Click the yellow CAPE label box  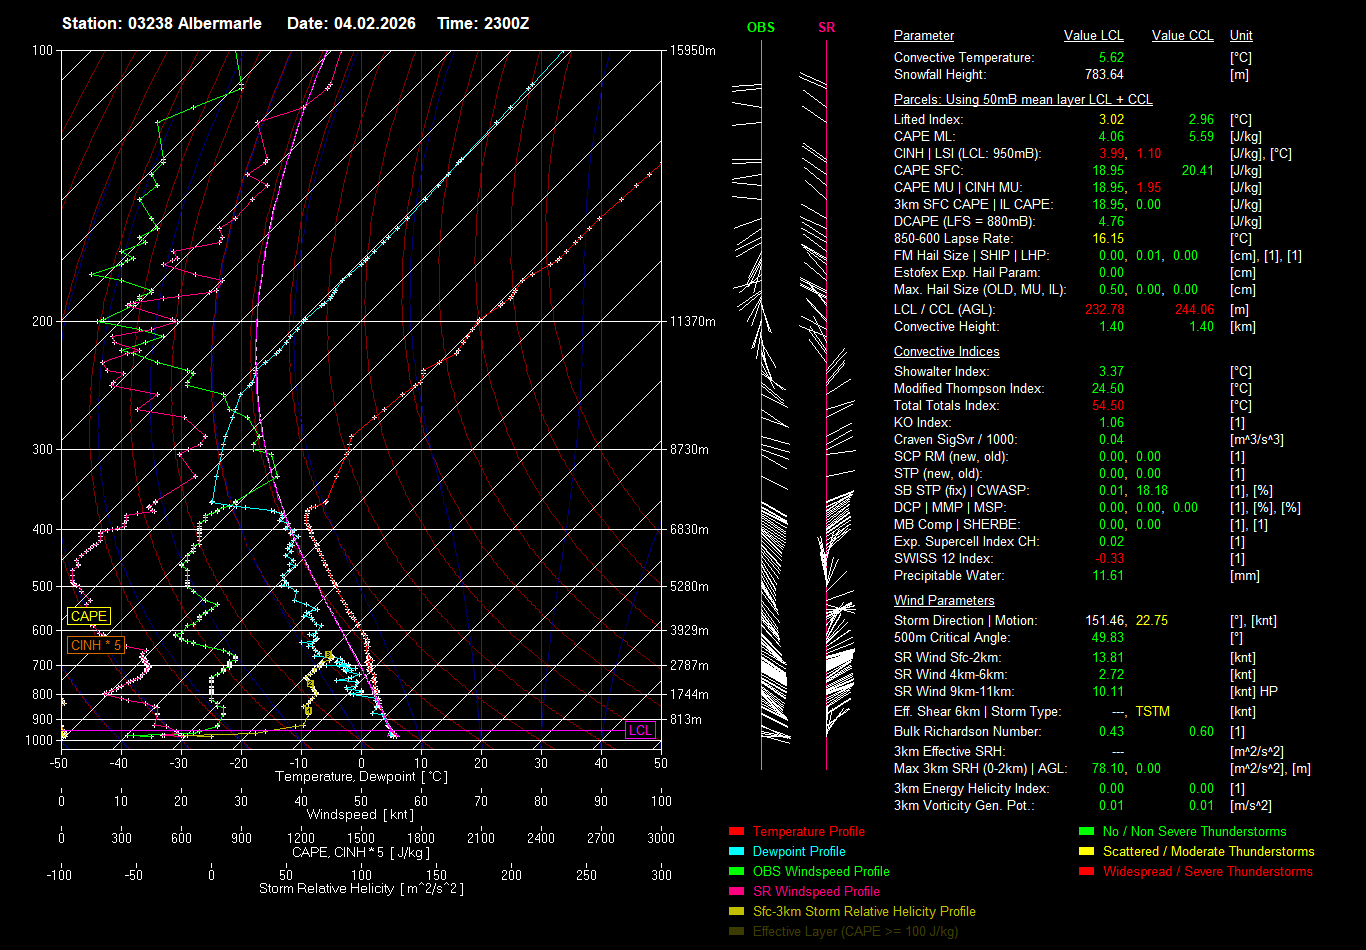(x=89, y=616)
